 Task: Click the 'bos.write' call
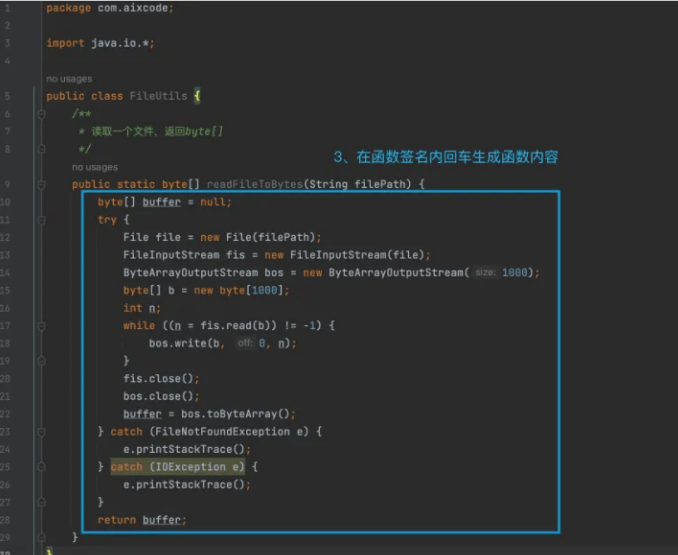(178, 344)
